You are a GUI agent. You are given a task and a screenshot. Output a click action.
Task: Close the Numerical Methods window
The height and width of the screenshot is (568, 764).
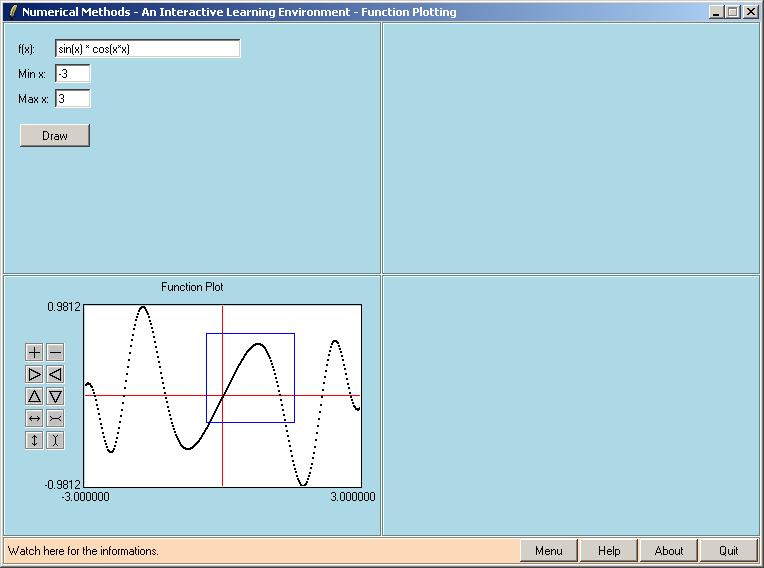(750, 12)
